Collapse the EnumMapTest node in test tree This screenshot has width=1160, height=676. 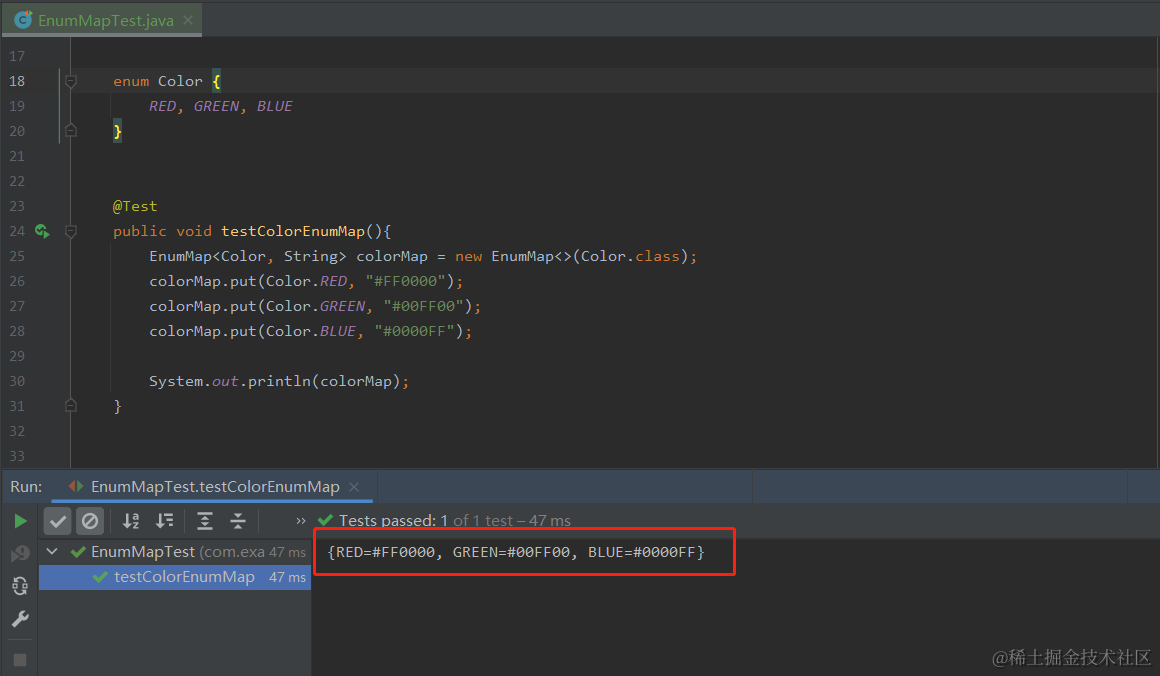pyautogui.click(x=52, y=551)
